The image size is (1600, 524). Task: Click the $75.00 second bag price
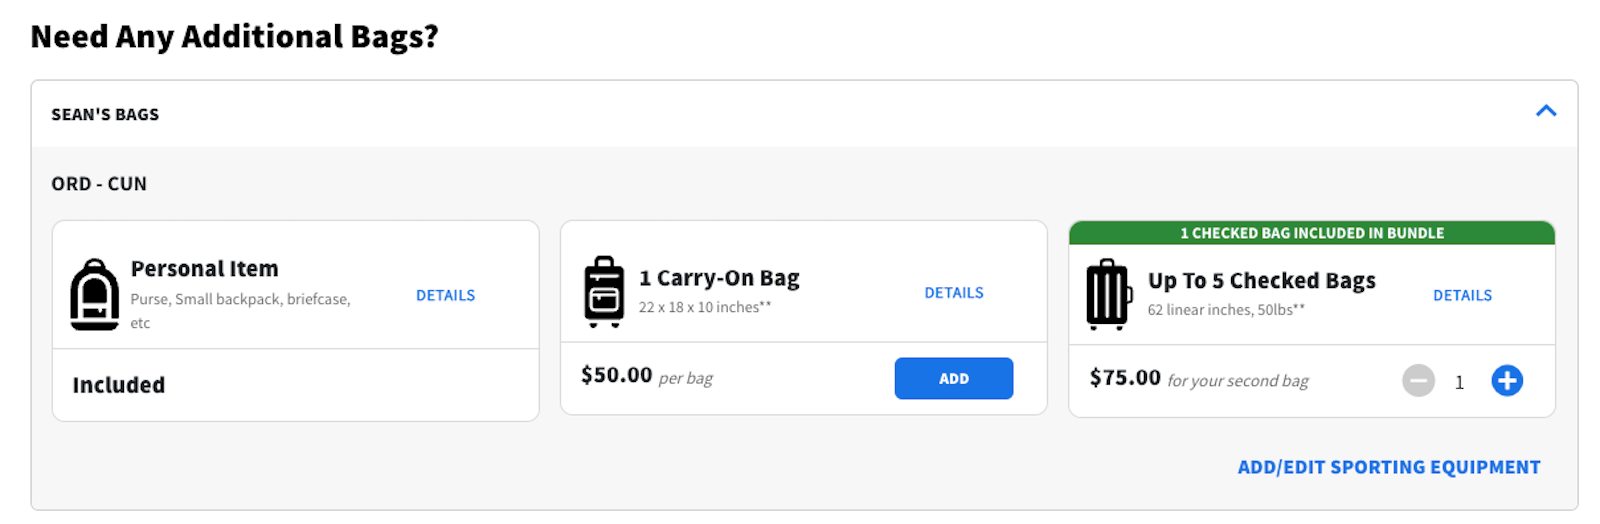pyautogui.click(x=1125, y=378)
